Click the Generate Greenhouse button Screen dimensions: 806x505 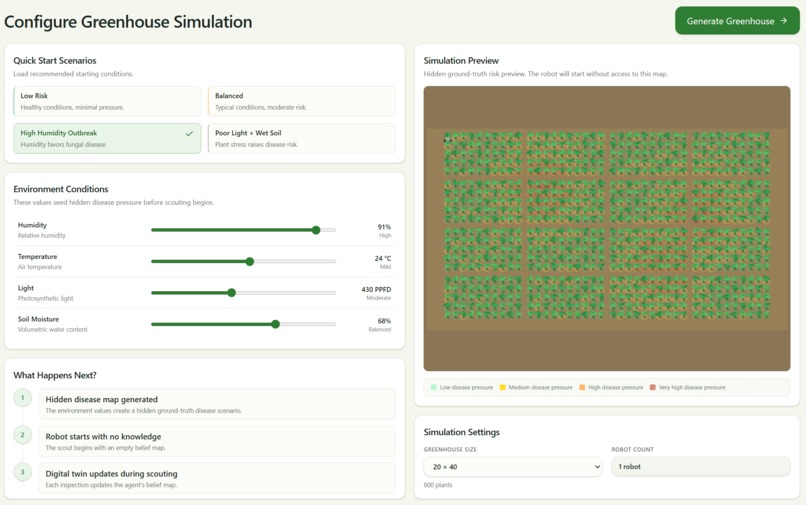tap(737, 21)
